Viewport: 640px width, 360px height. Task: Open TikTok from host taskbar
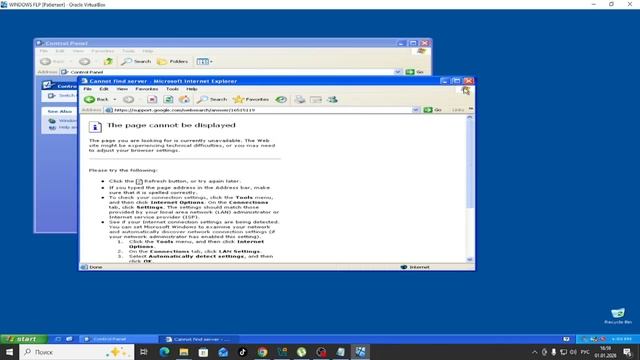[x=243, y=352]
